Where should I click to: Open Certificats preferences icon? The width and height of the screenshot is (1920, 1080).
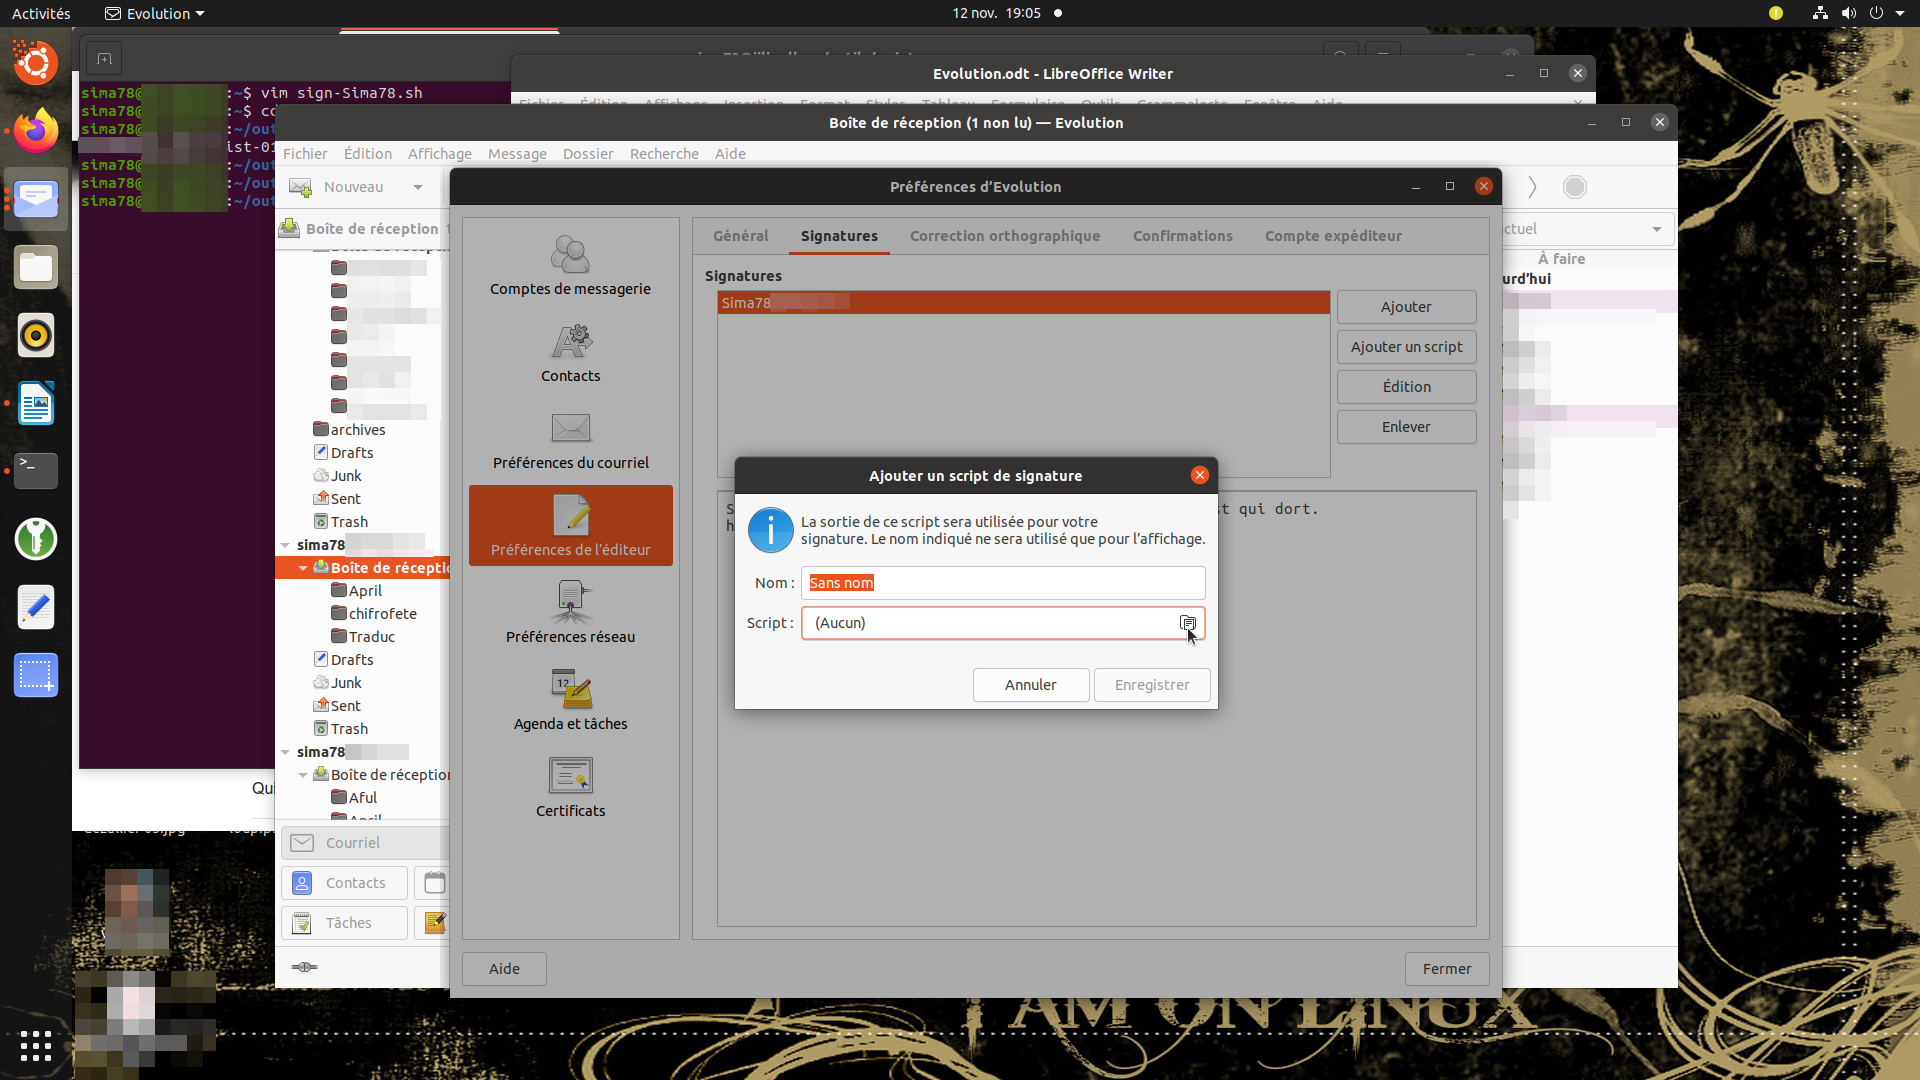(571, 776)
